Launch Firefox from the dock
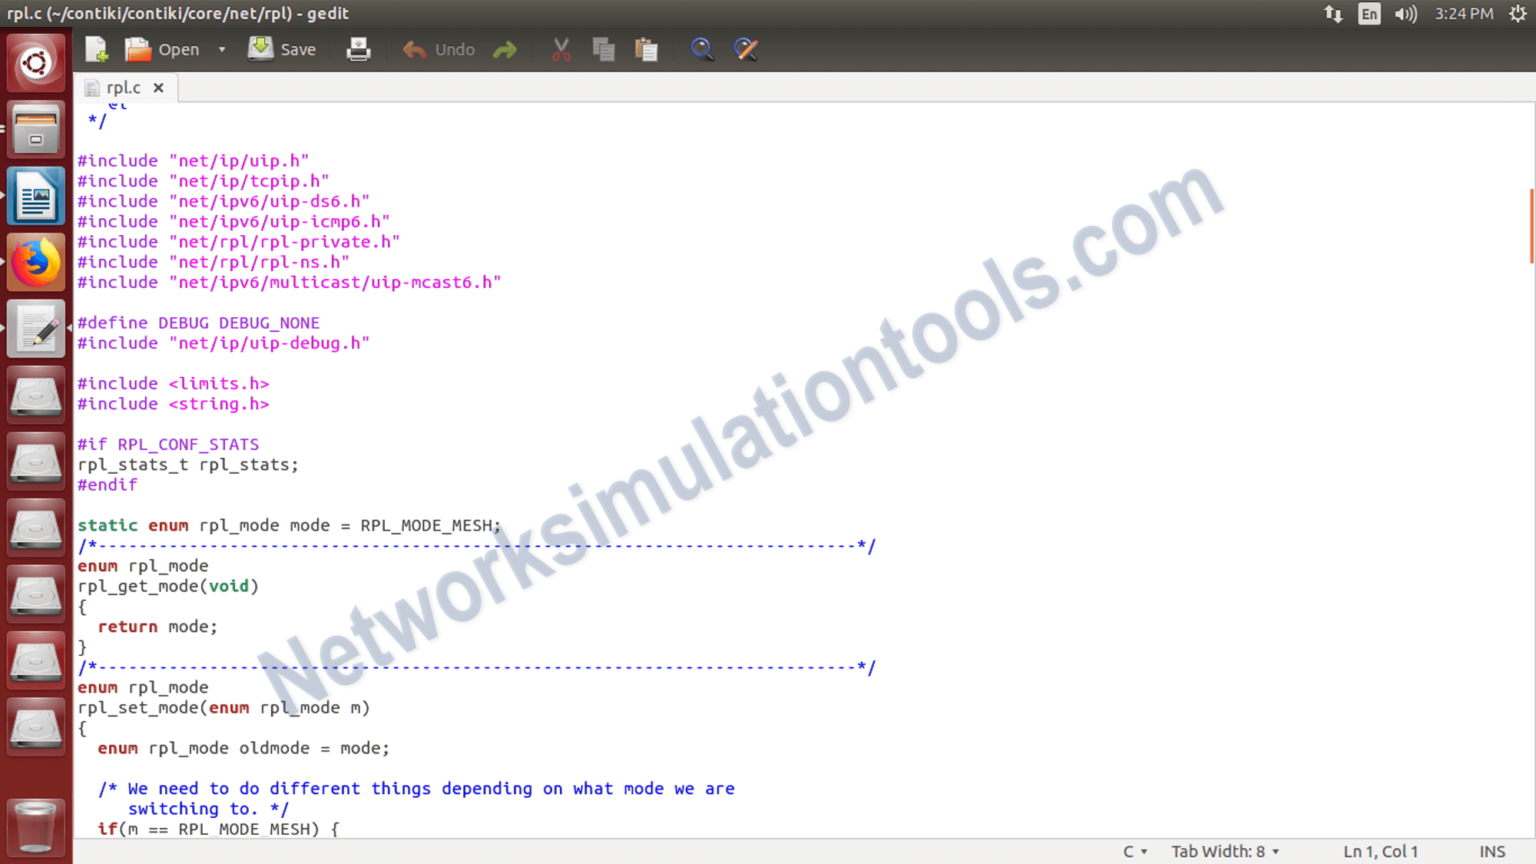This screenshot has height=864, width=1536. coord(36,263)
